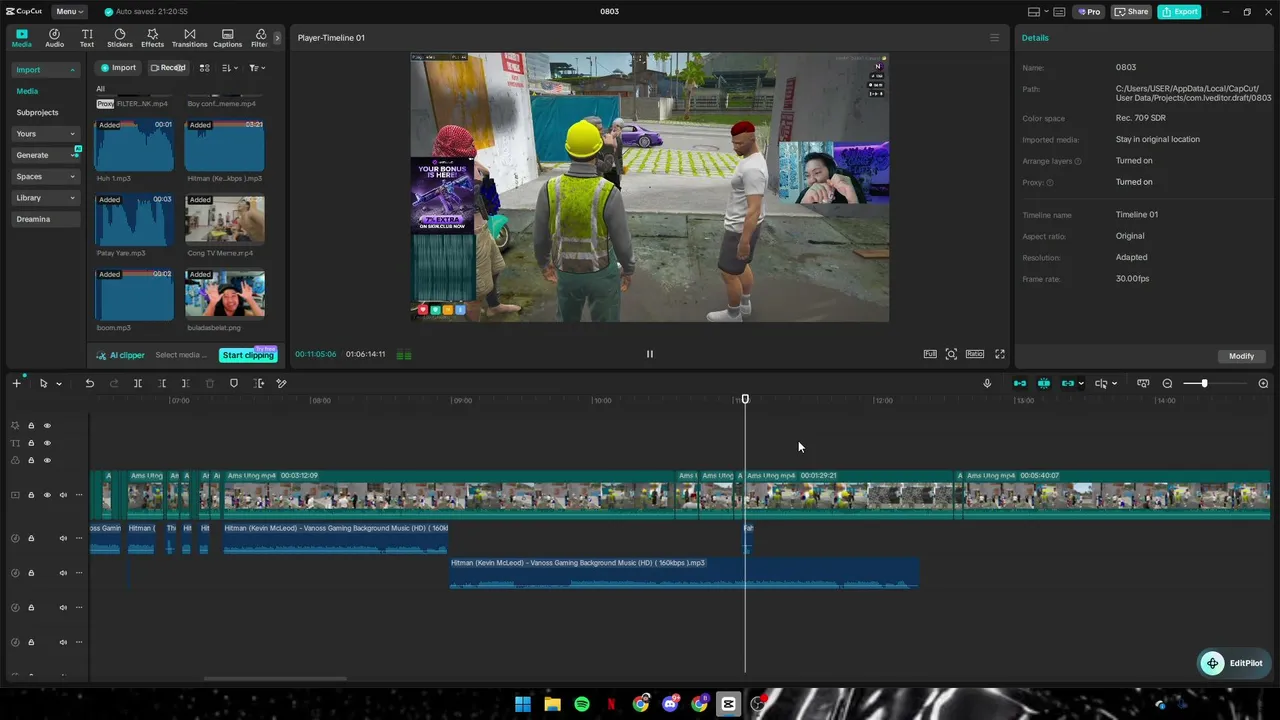Click the Record button
The image size is (1280, 720).
168,68
